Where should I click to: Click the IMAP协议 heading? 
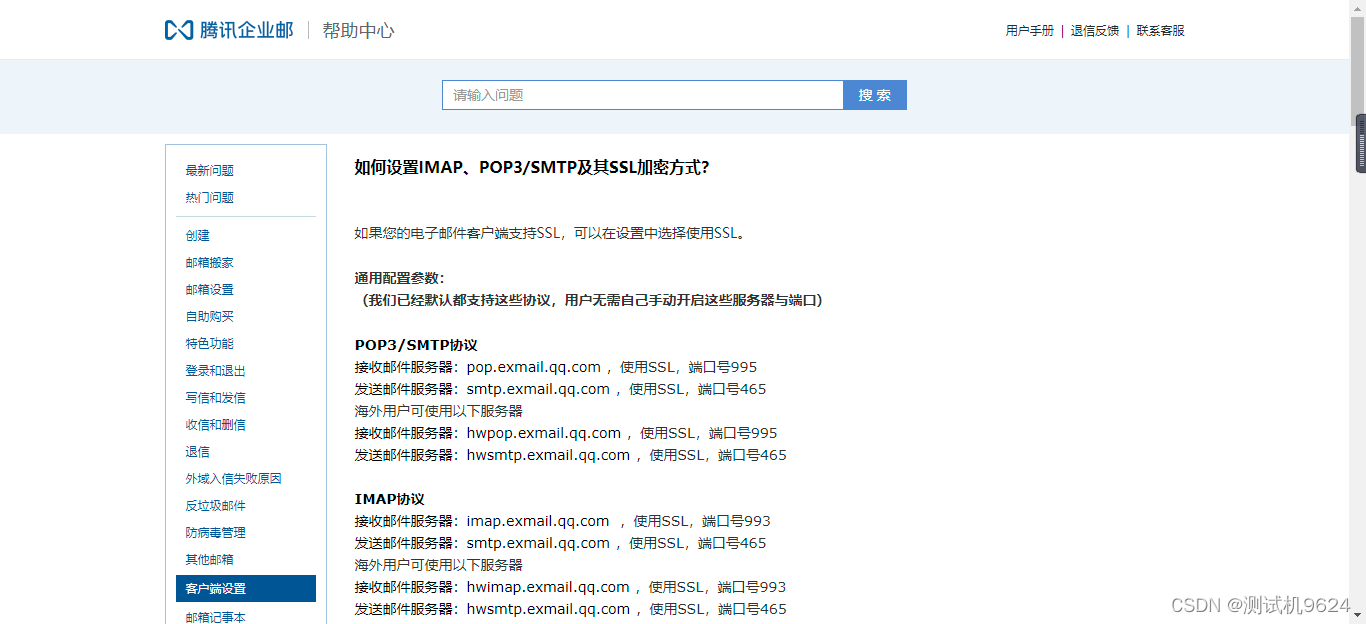[x=390, y=499]
